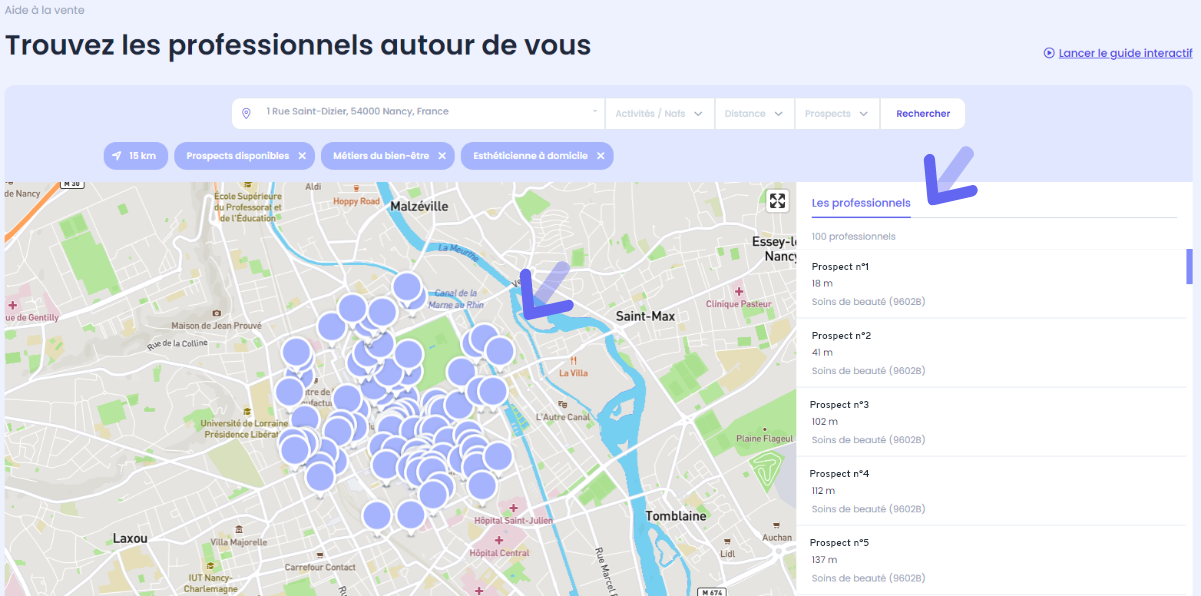
Task: Click Soins de beauté (9602B) under Prospect n°1
Action: pyautogui.click(x=868, y=302)
